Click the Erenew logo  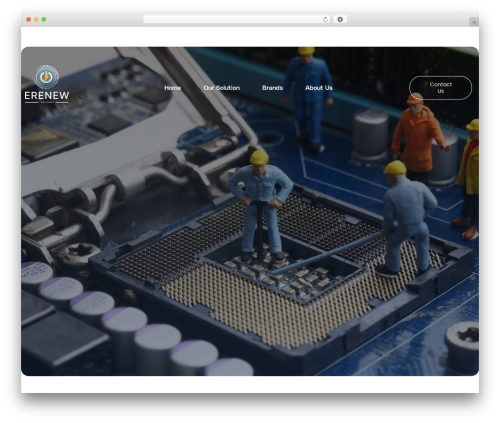coord(47,84)
